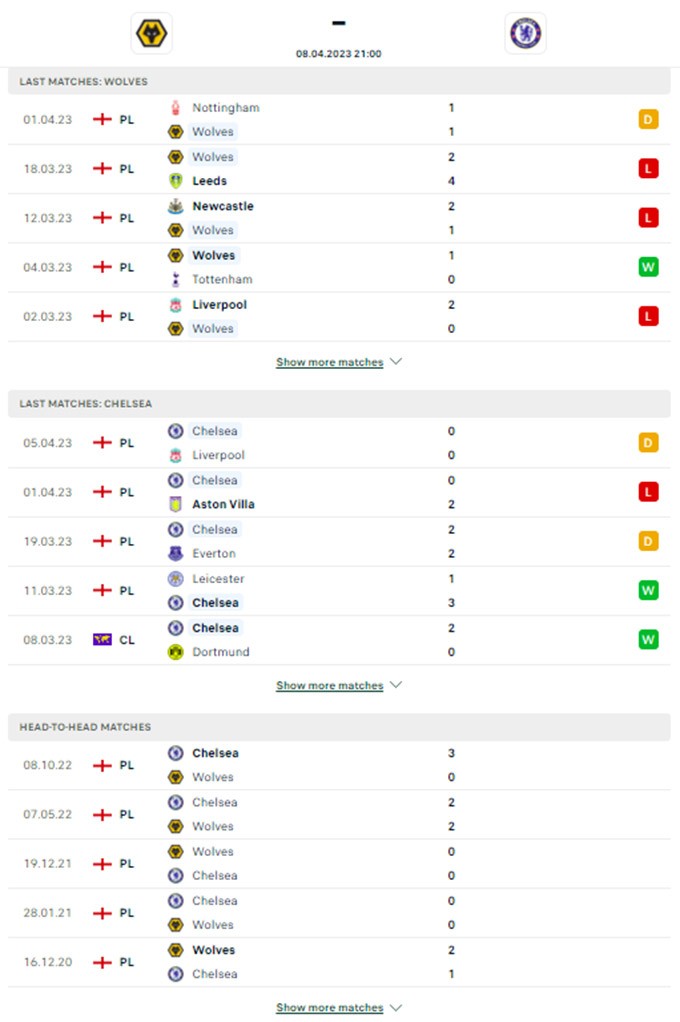Click the orange D badge for Chelsea–Everton
This screenshot has width=680, height=1022.
[648, 541]
